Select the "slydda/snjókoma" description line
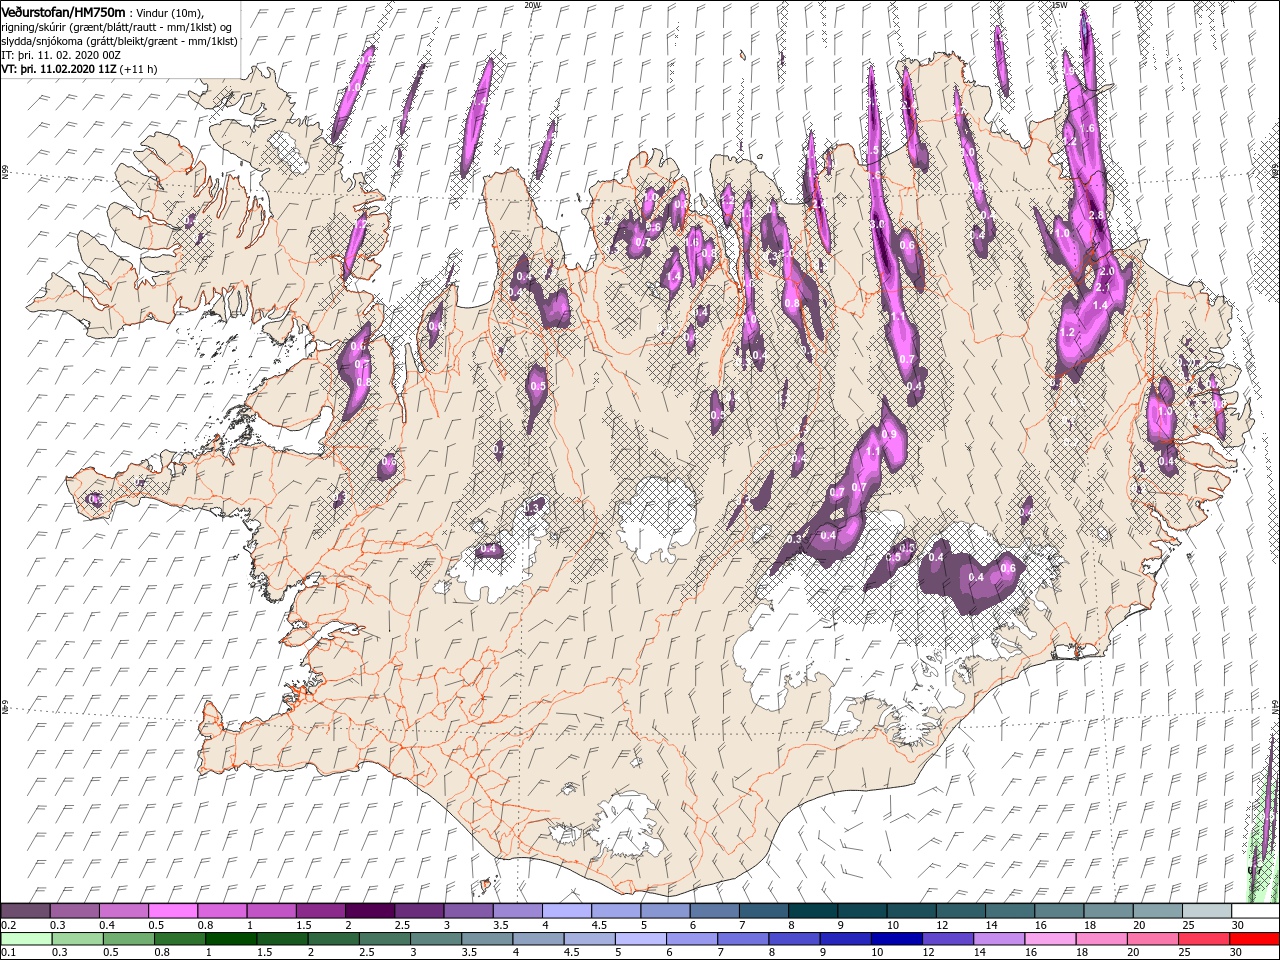Viewport: 1280px width, 960px height. (x=119, y=41)
